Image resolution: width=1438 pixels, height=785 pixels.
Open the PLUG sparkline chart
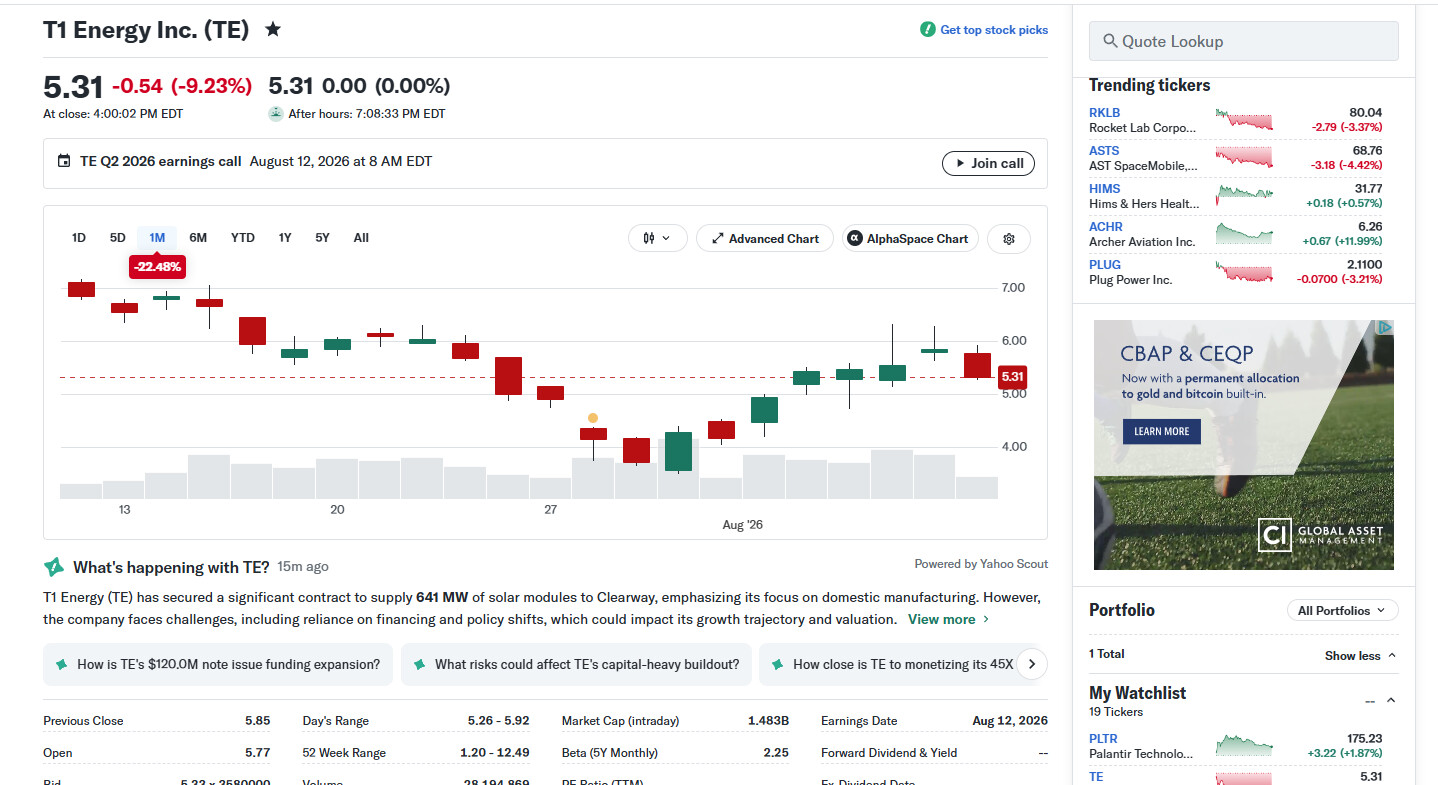pos(1244,272)
